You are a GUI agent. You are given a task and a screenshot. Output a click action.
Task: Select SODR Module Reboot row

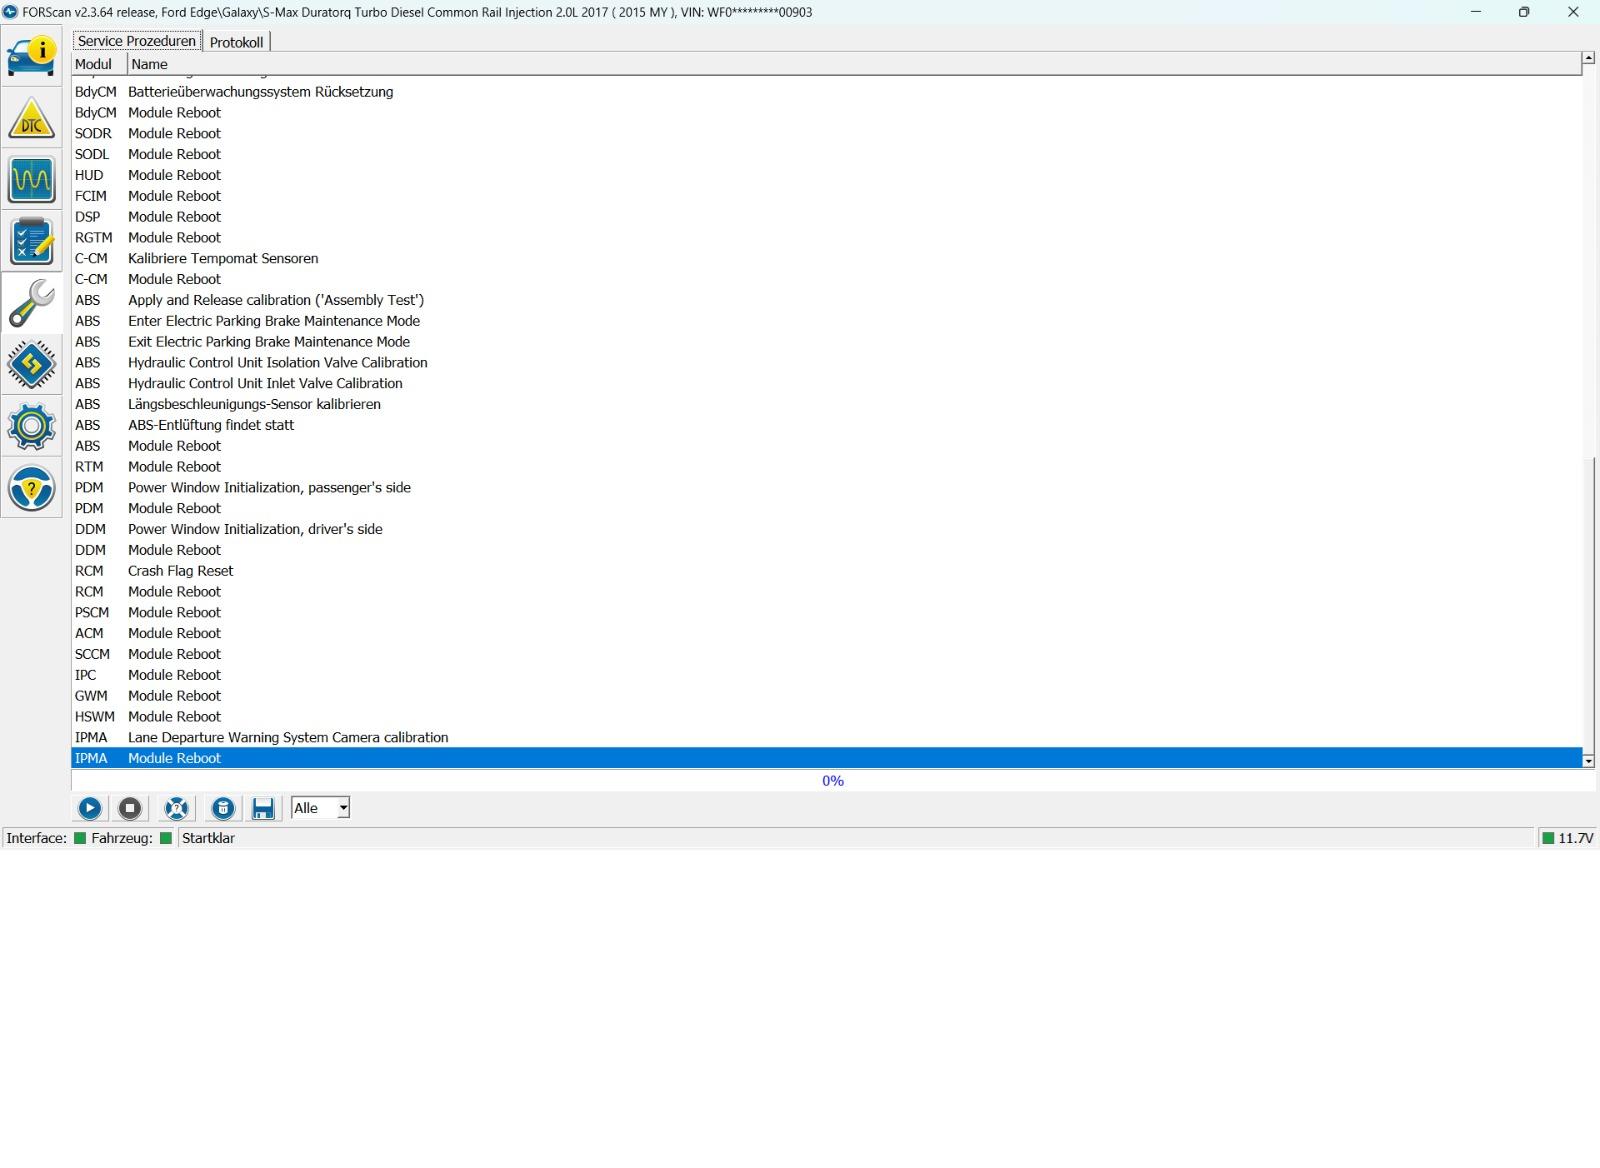pos(827,133)
